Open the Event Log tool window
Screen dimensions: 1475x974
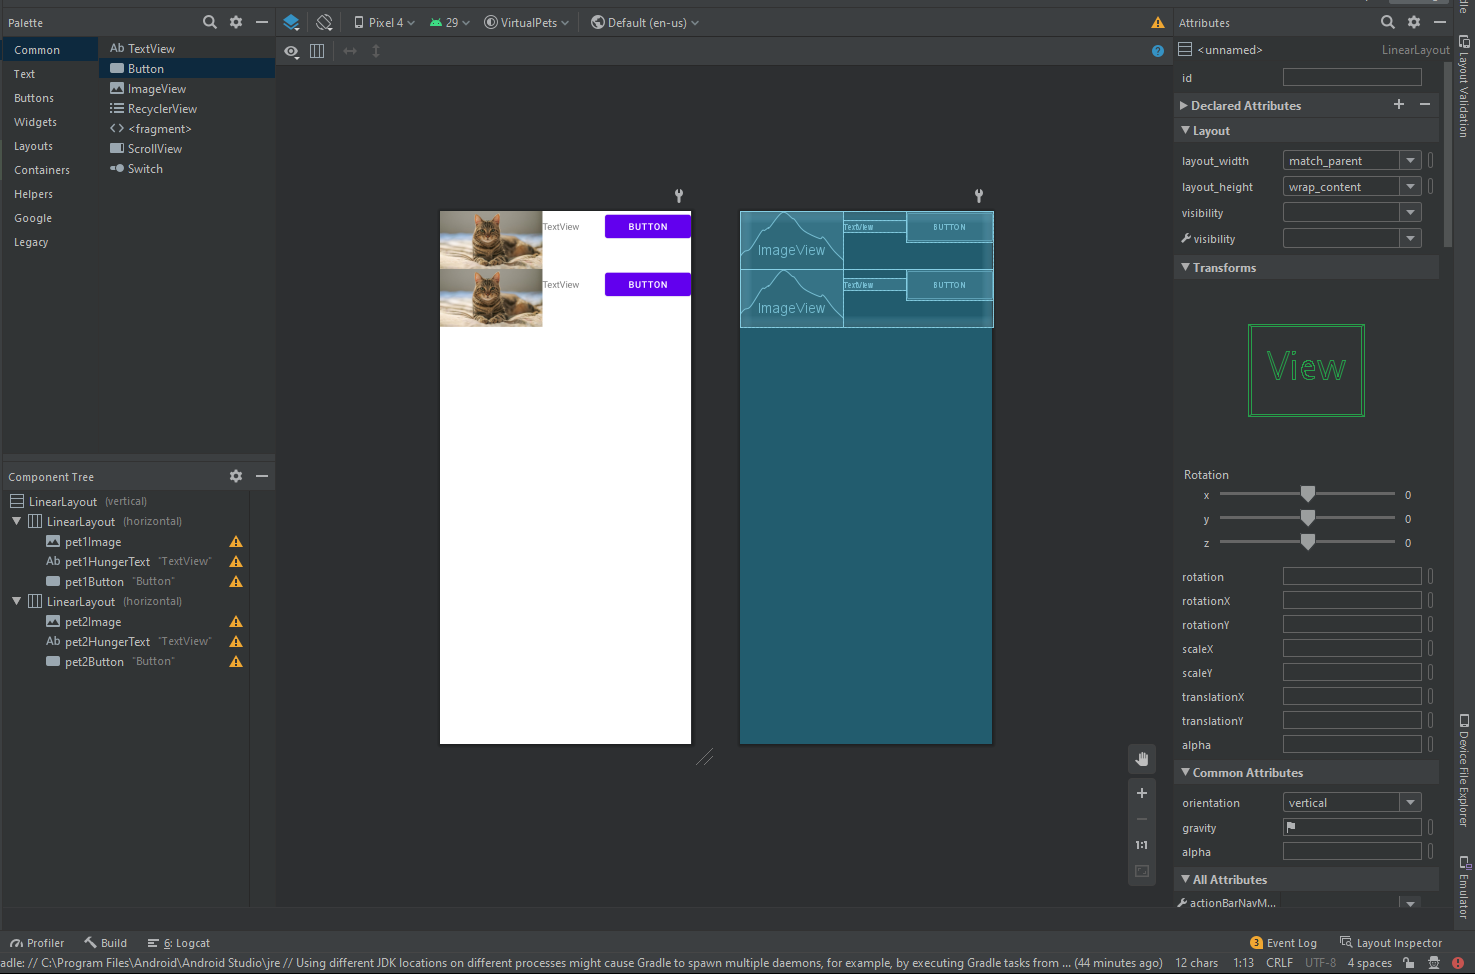pyautogui.click(x=1284, y=943)
